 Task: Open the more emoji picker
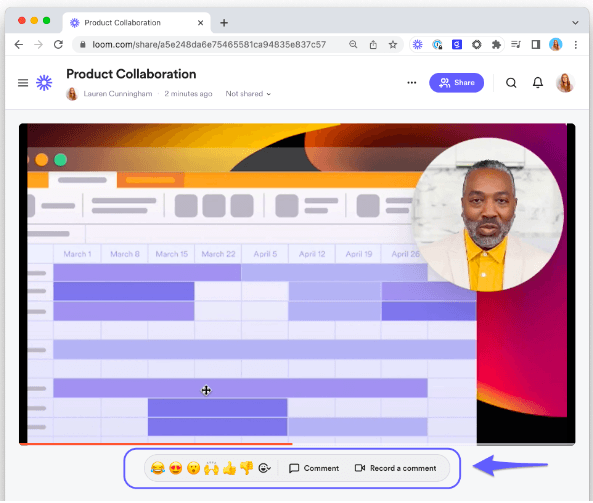pyautogui.click(x=264, y=468)
